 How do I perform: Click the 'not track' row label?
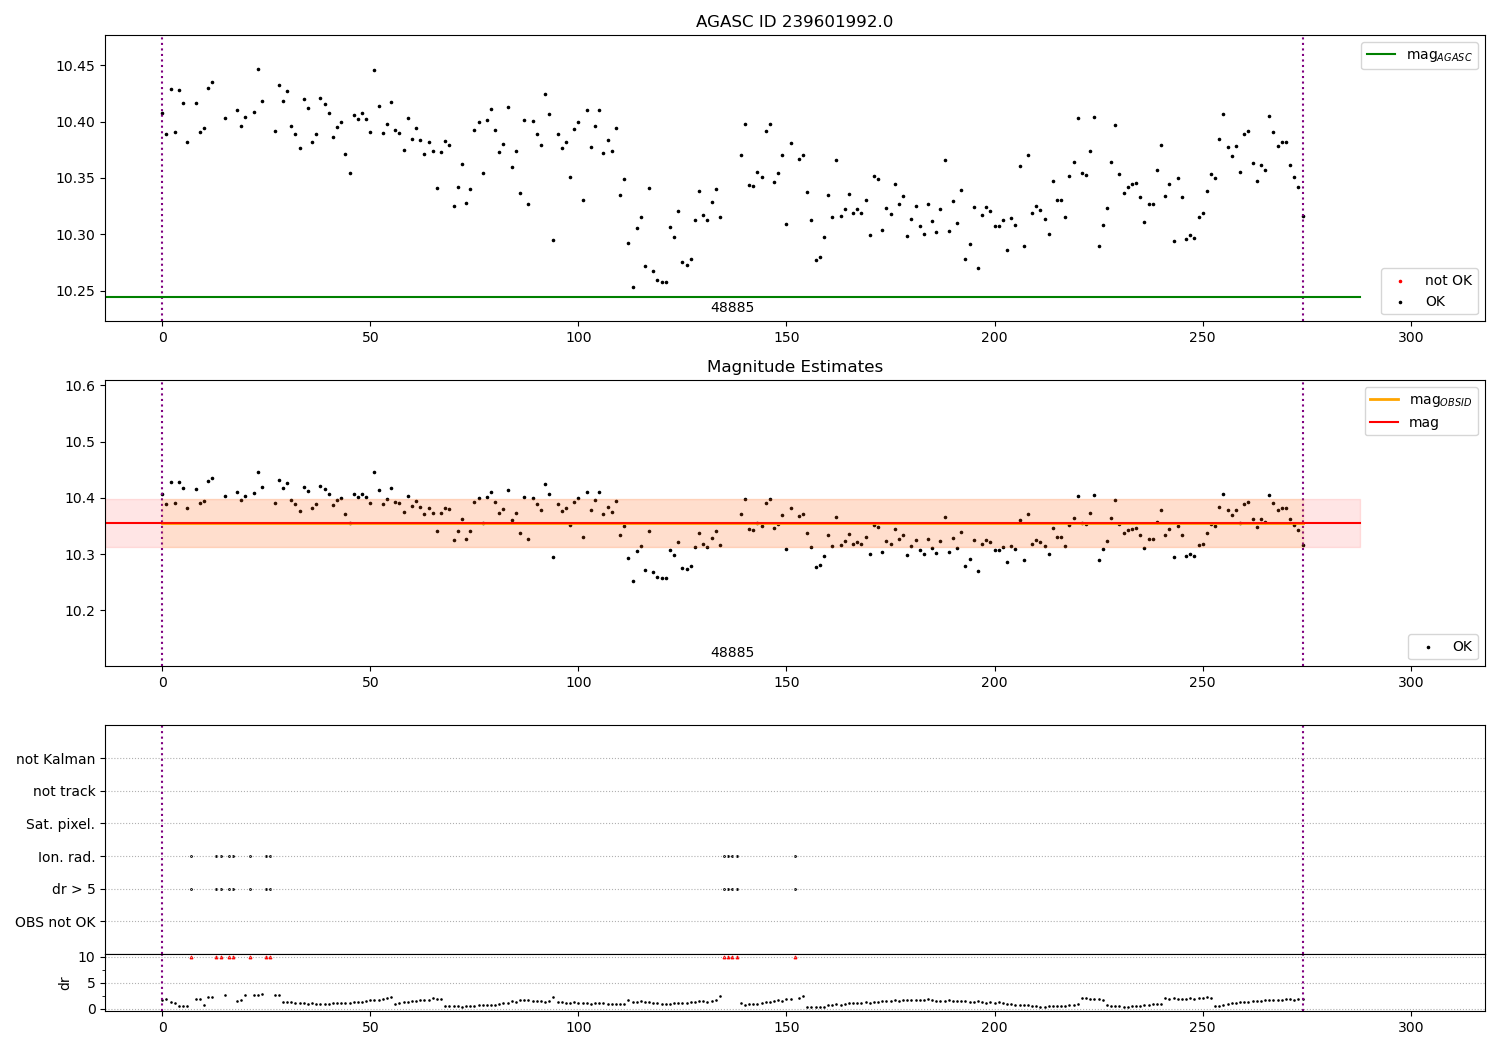64,792
